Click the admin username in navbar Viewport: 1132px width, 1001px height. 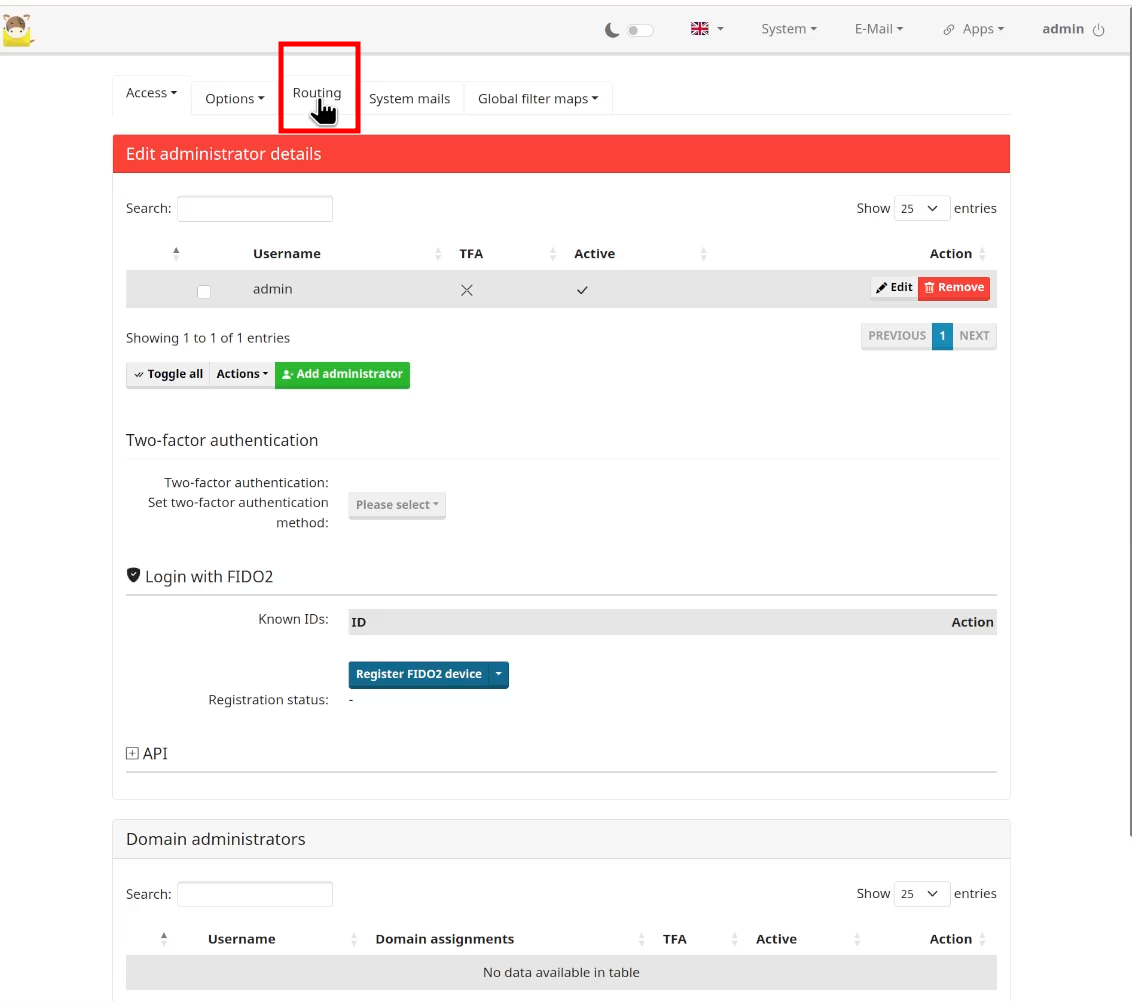point(1063,29)
